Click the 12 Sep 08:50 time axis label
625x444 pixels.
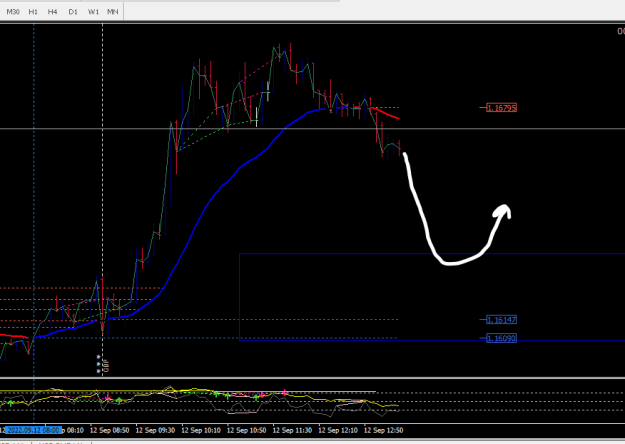(109, 430)
